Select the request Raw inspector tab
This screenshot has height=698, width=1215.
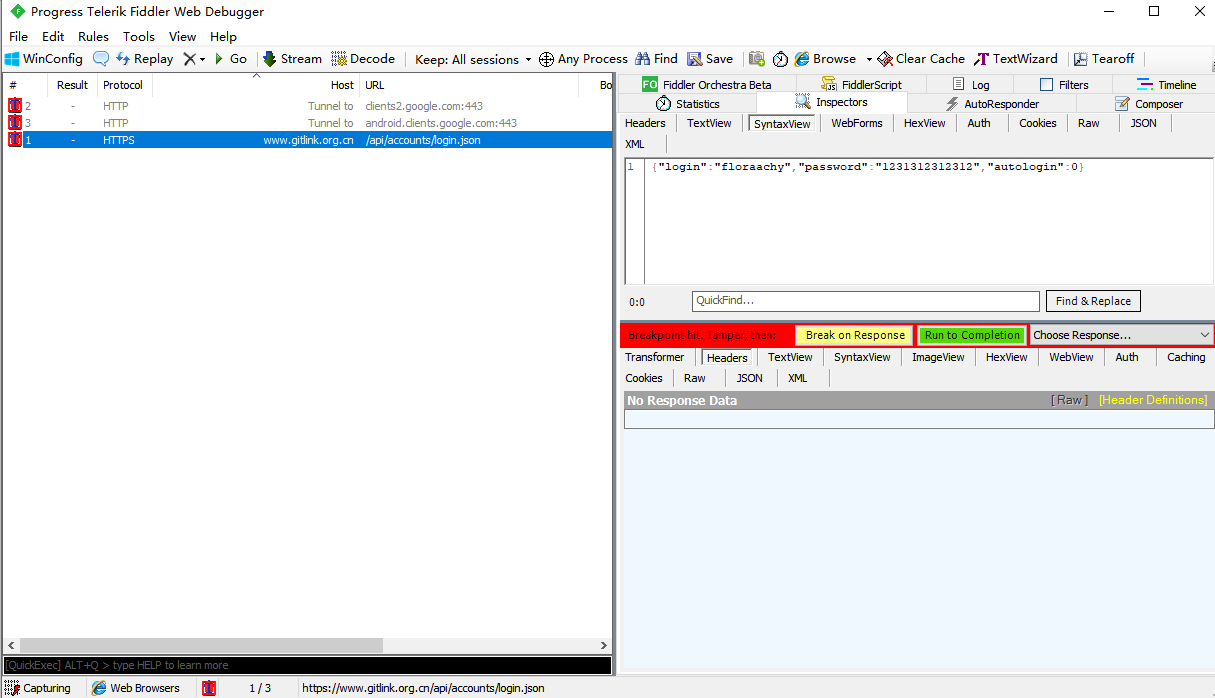[x=1089, y=123]
